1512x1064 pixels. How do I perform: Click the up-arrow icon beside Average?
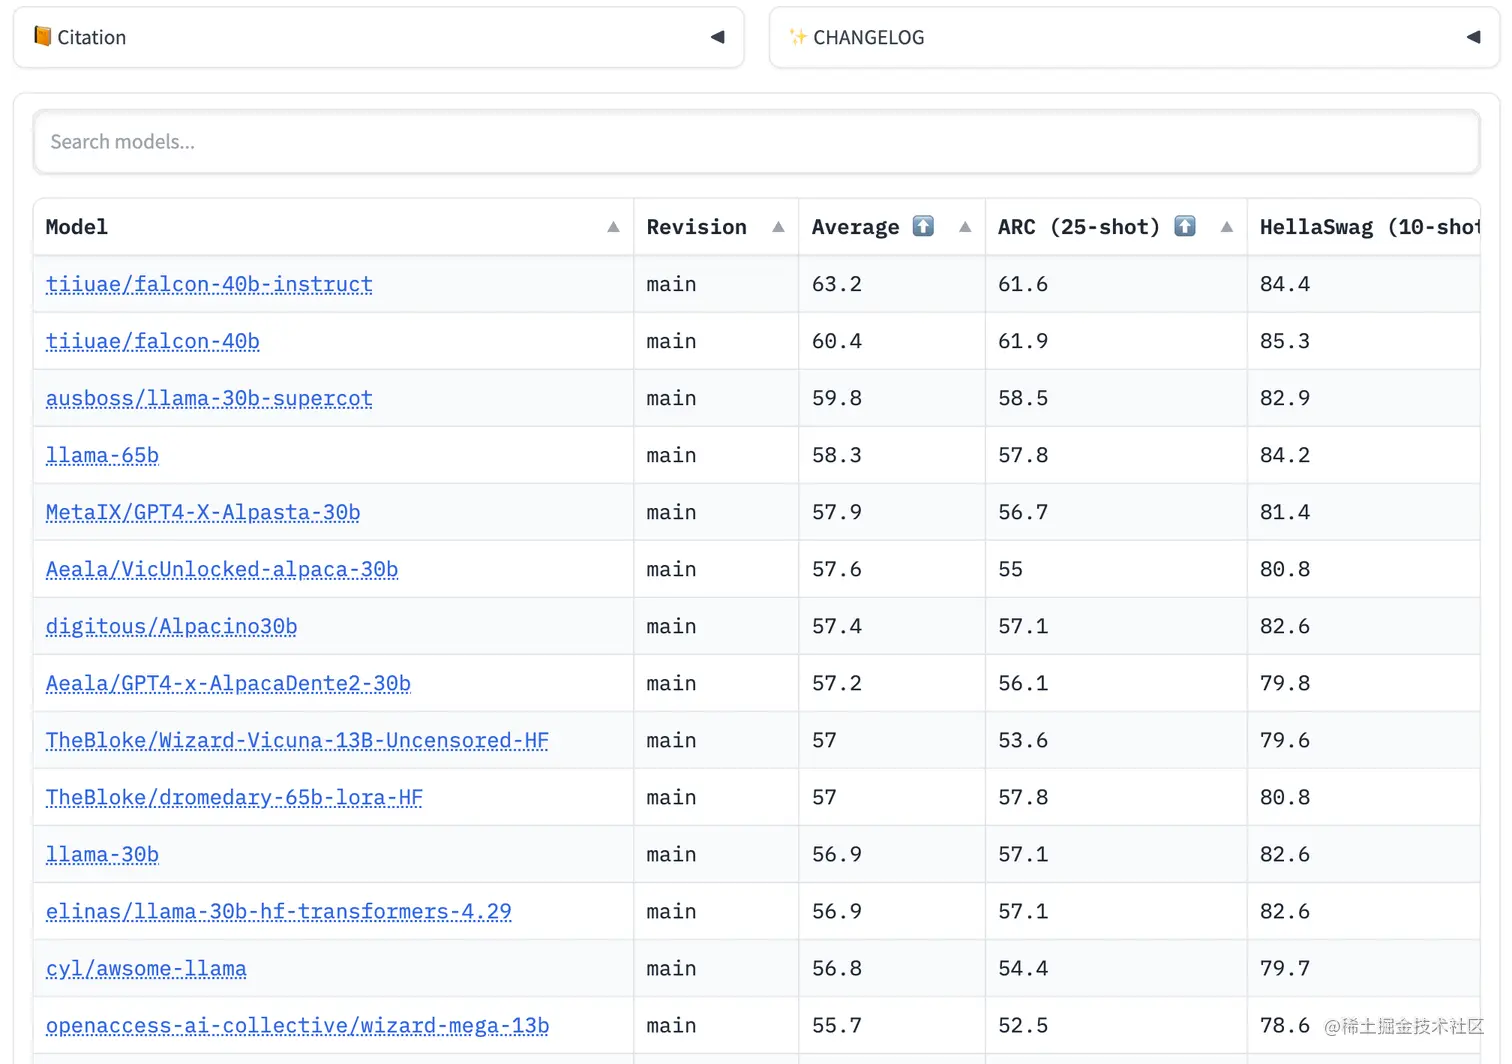923,226
